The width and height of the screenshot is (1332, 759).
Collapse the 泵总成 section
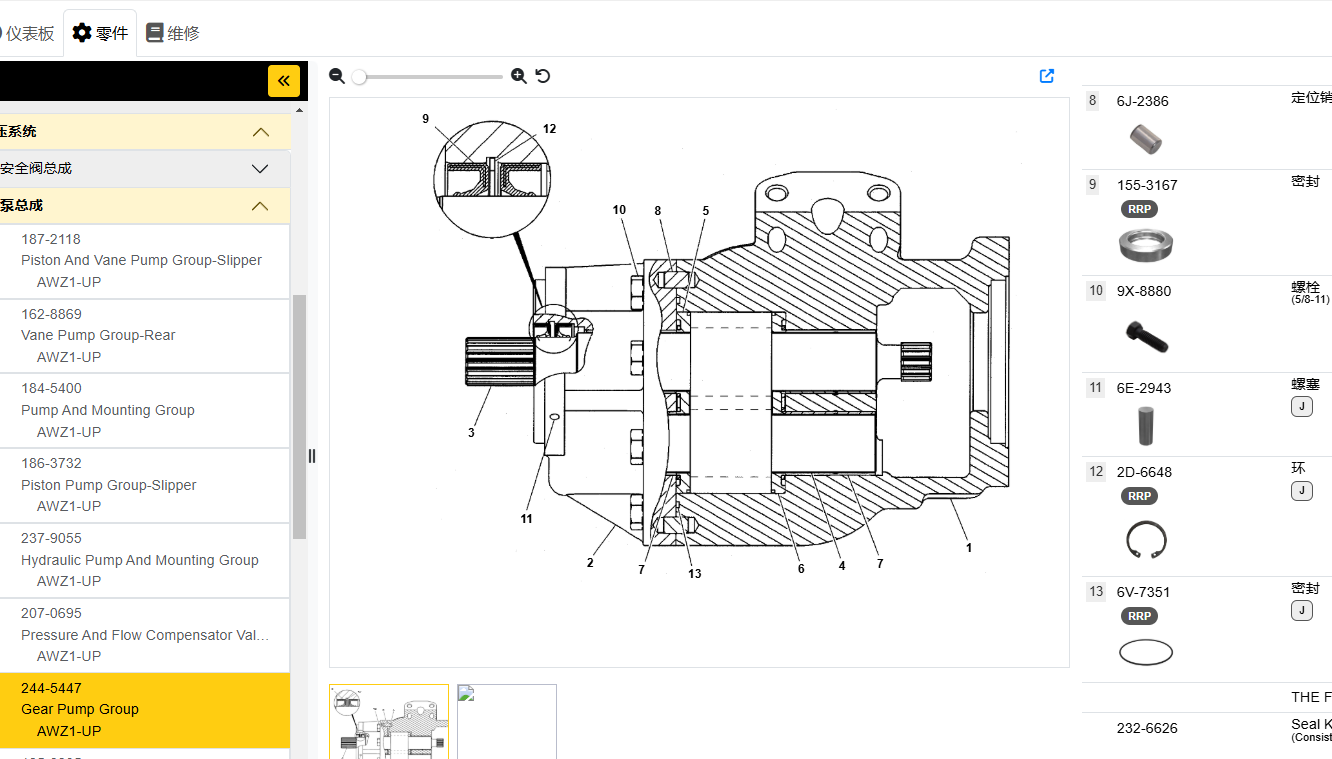pos(260,206)
